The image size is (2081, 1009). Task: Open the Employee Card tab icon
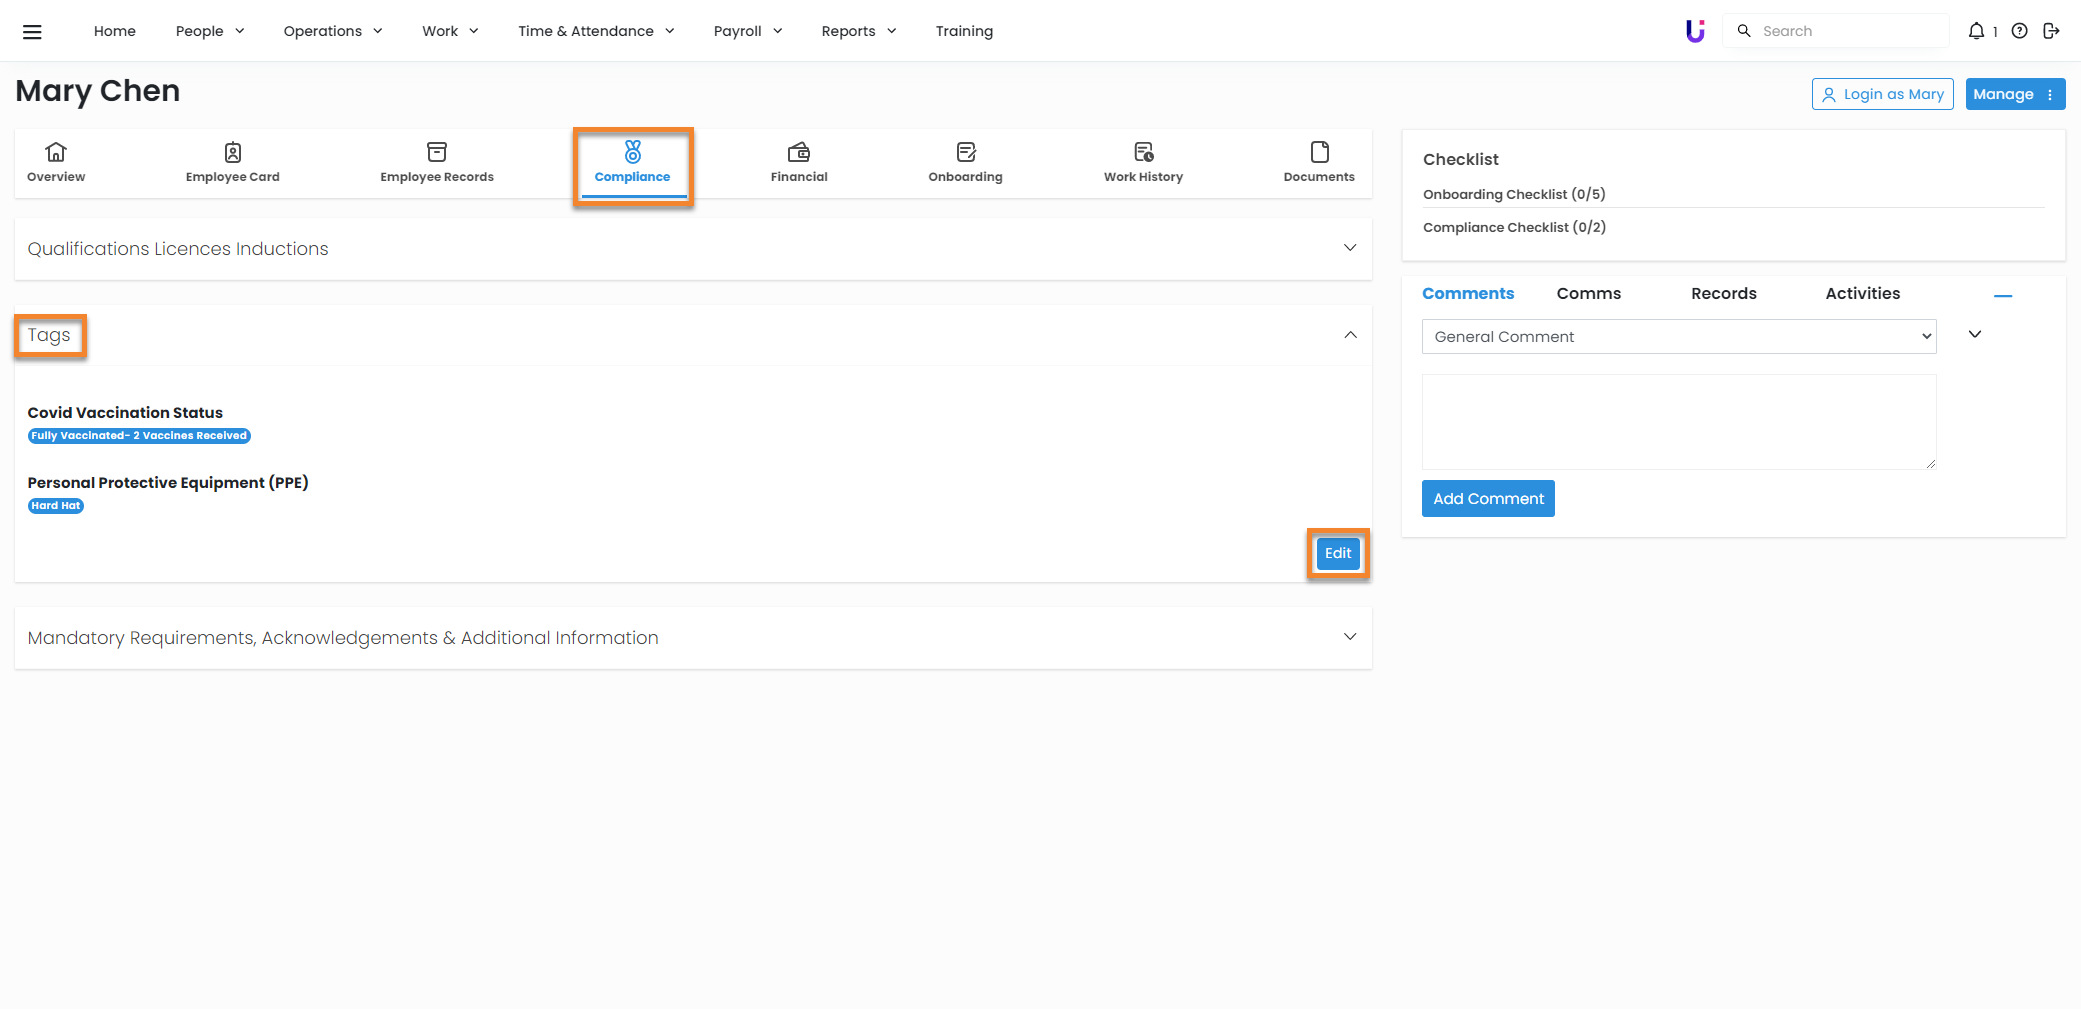pyautogui.click(x=232, y=152)
